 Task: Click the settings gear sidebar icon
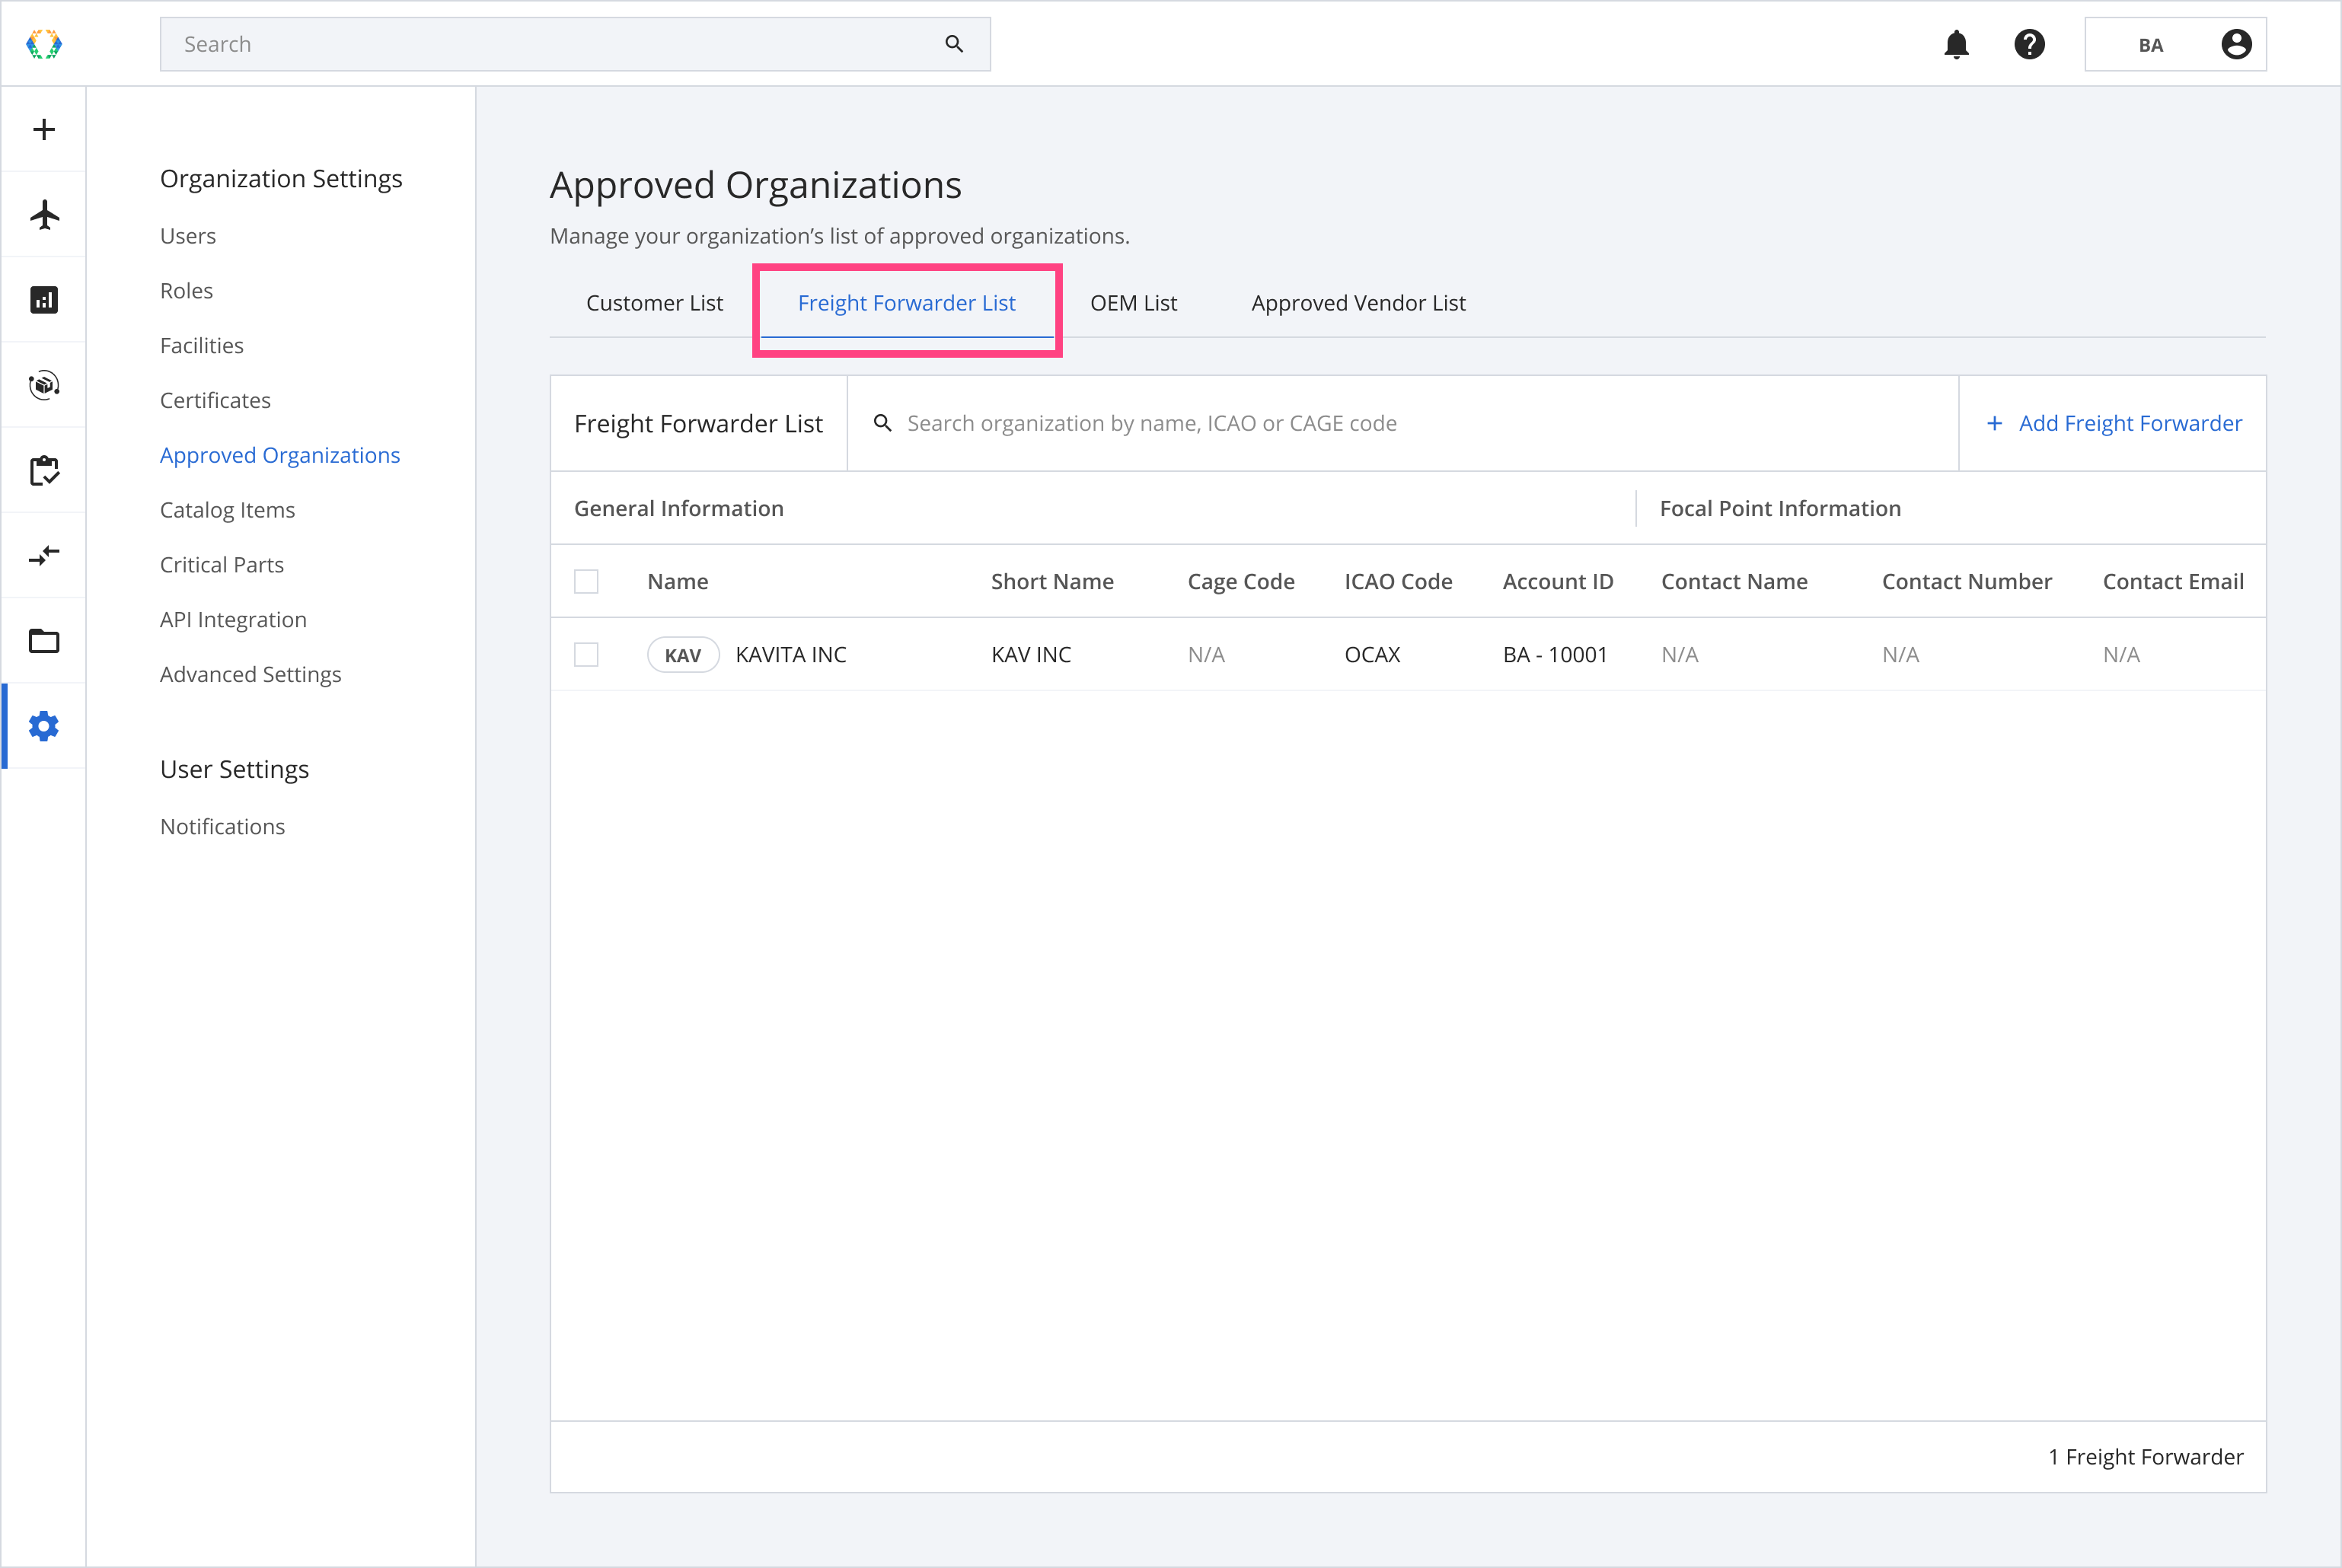click(x=44, y=726)
